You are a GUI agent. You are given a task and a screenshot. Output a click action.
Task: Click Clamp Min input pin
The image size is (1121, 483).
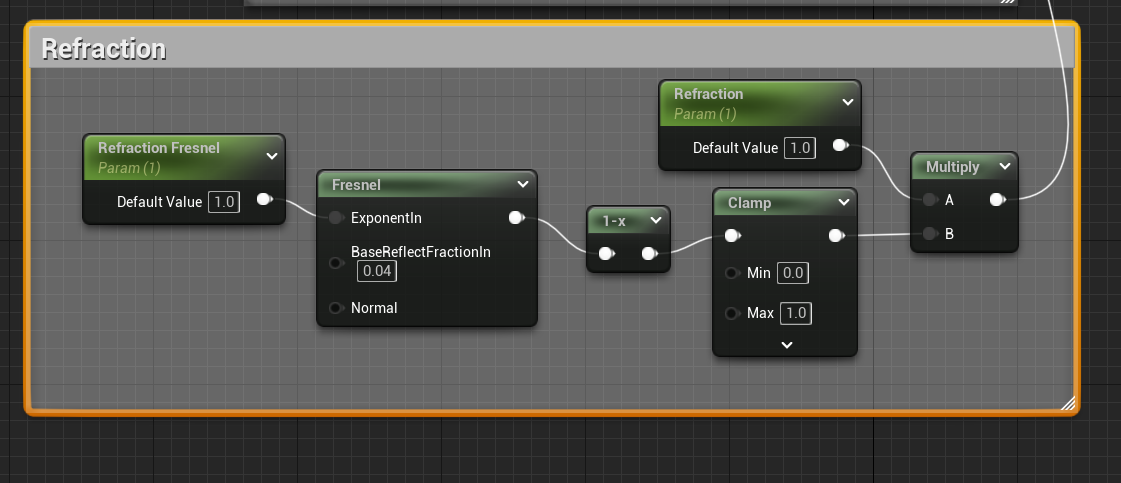point(731,273)
